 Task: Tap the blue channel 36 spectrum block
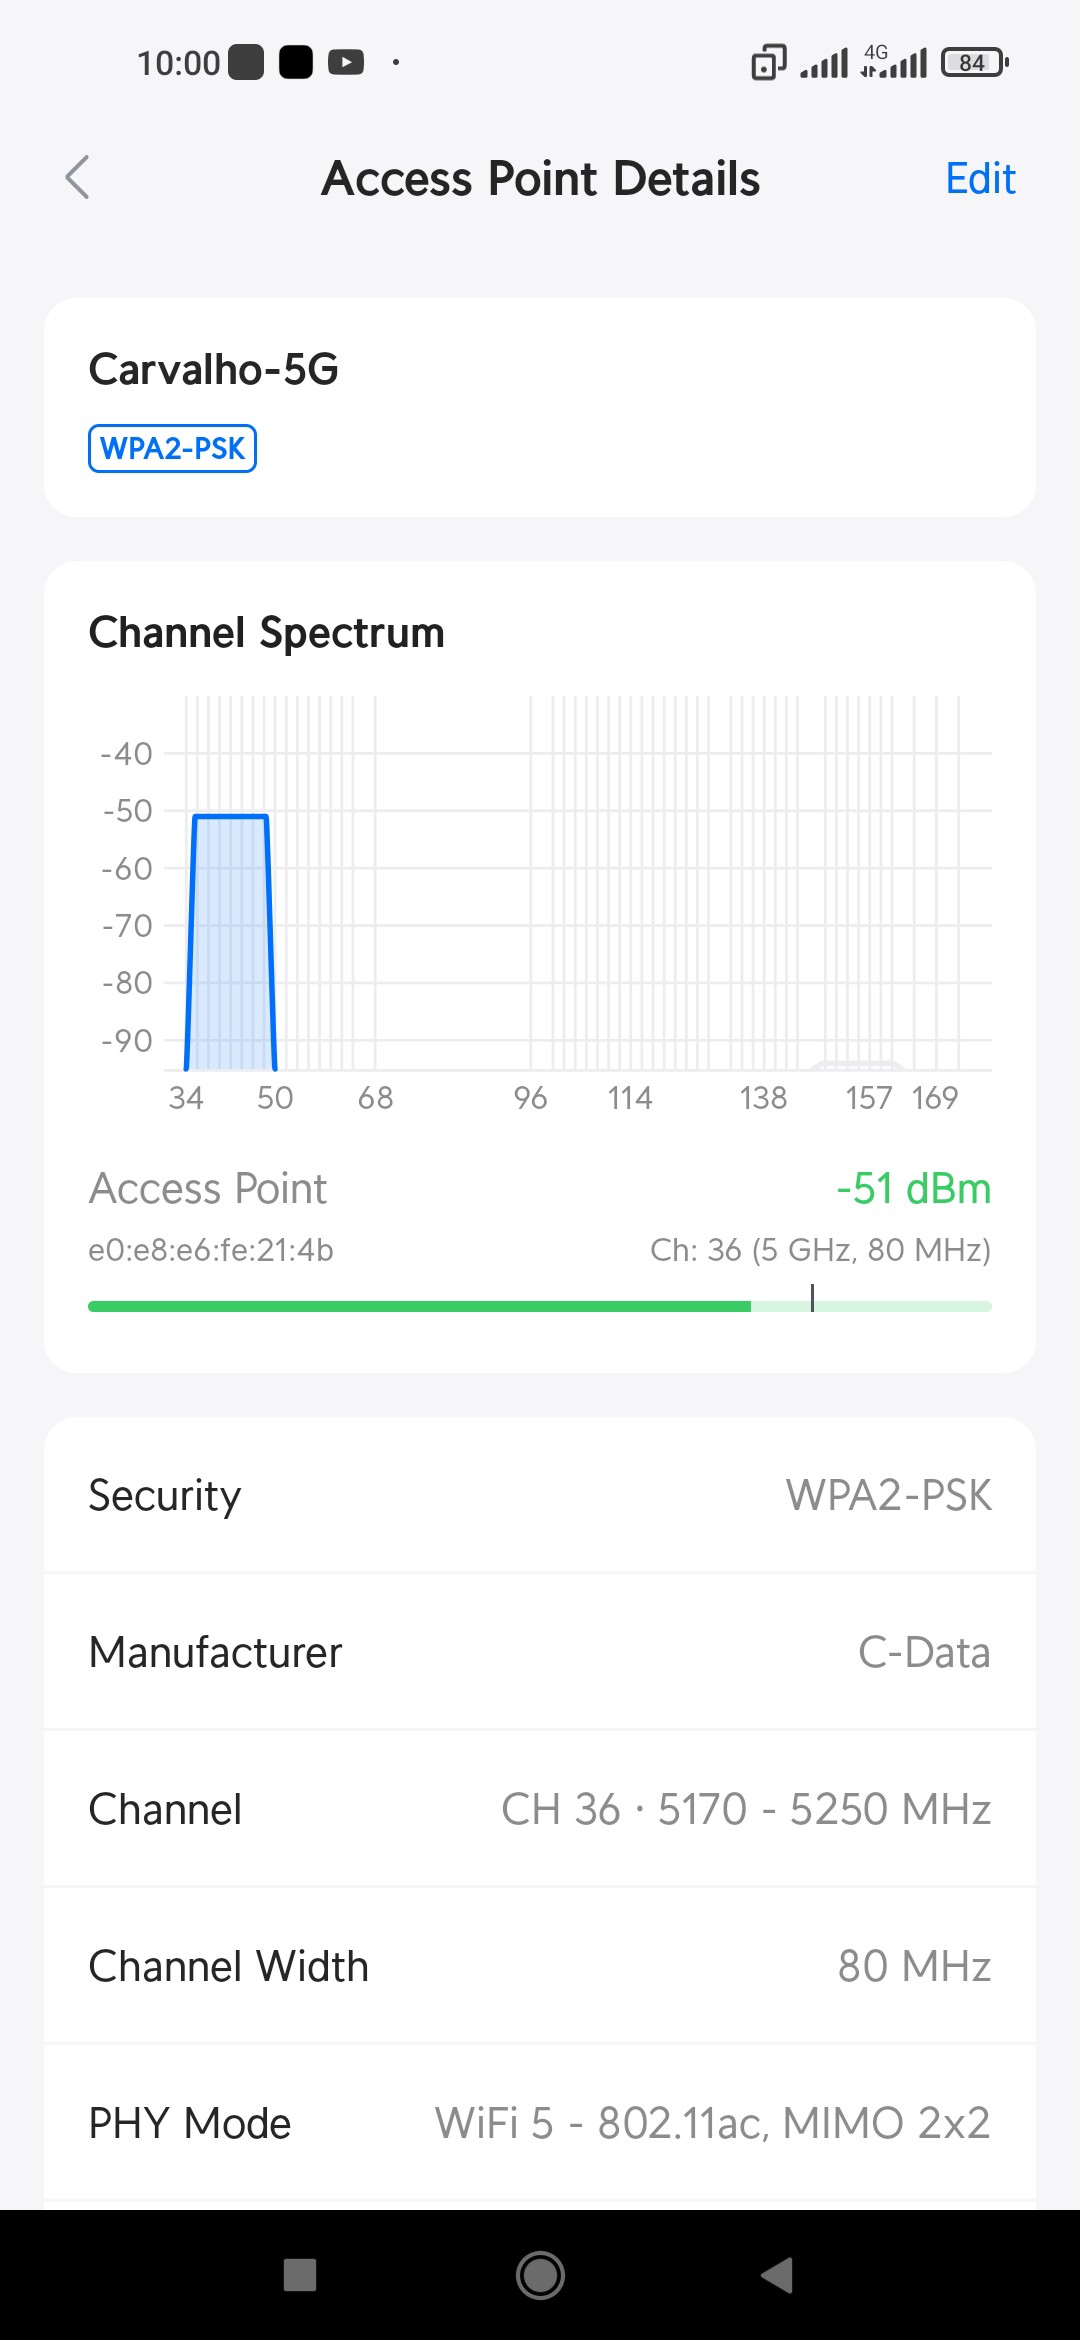231,940
